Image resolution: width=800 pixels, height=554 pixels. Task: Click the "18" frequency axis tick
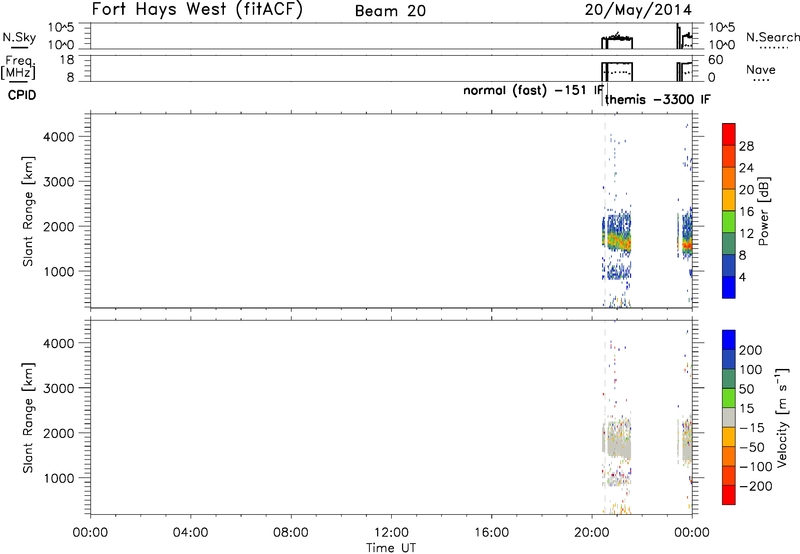(67, 60)
